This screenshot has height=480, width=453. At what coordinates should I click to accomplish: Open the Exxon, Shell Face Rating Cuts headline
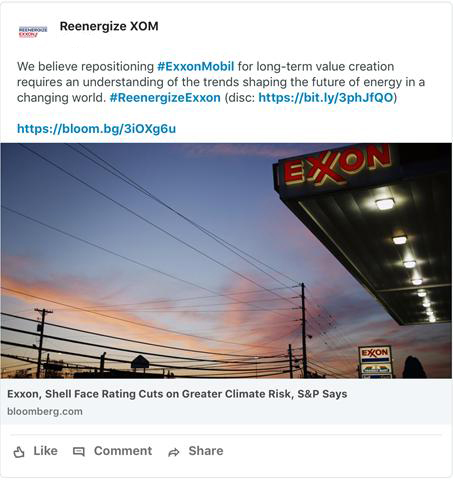click(x=177, y=394)
